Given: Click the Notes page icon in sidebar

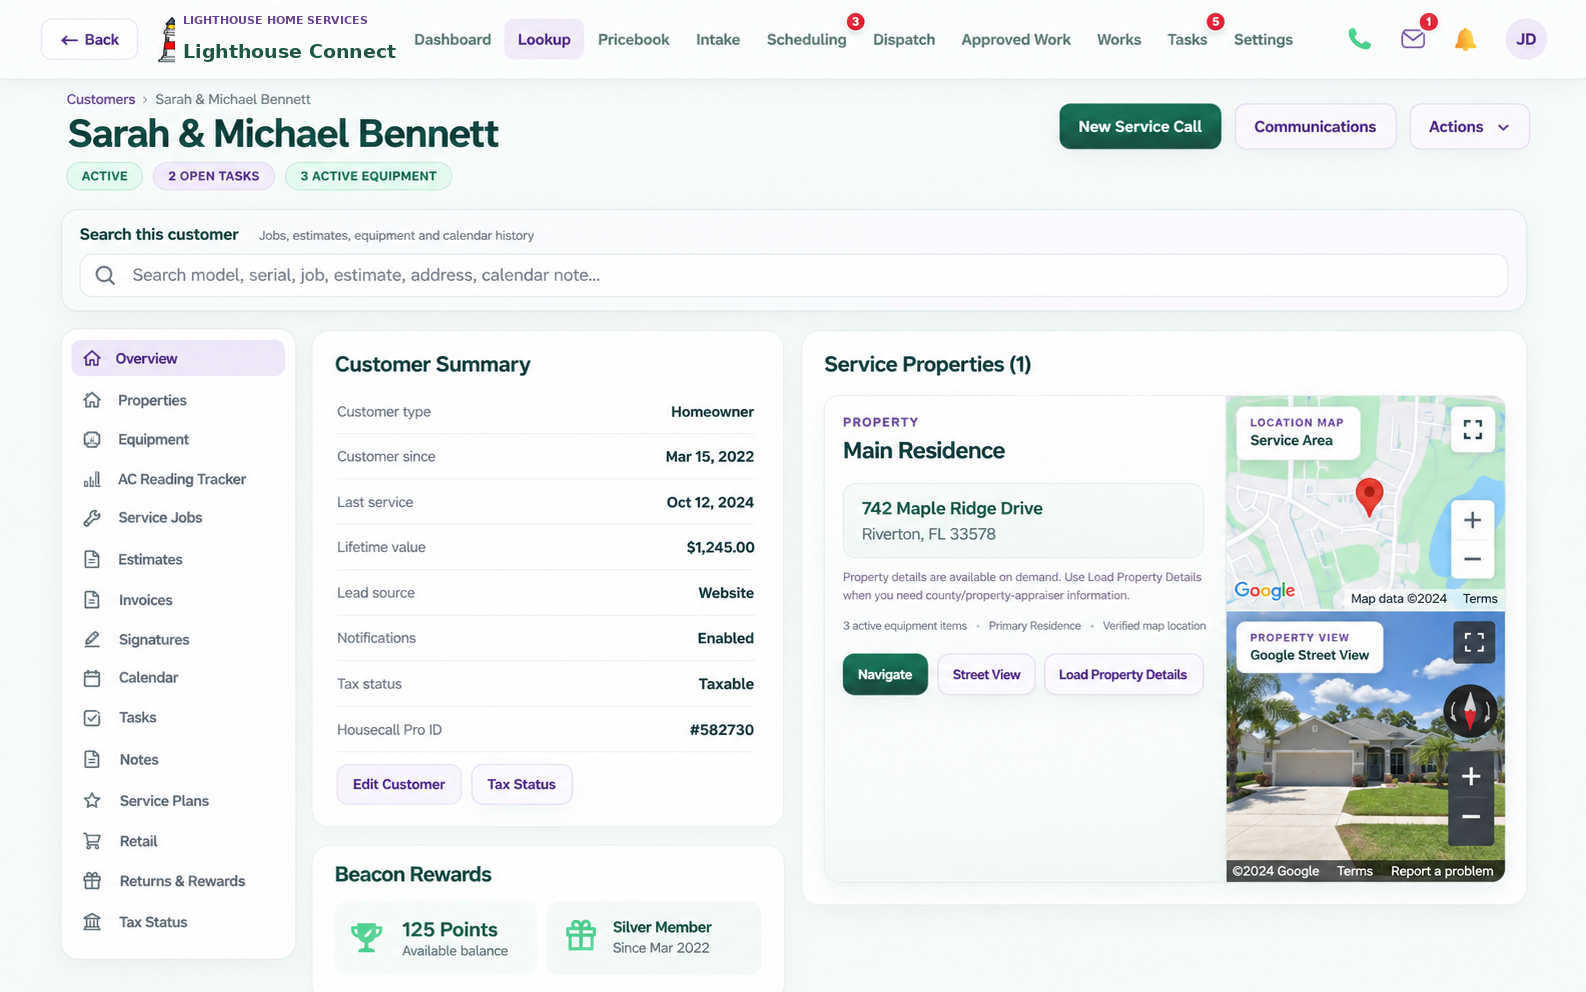Looking at the screenshot, I should click(92, 759).
